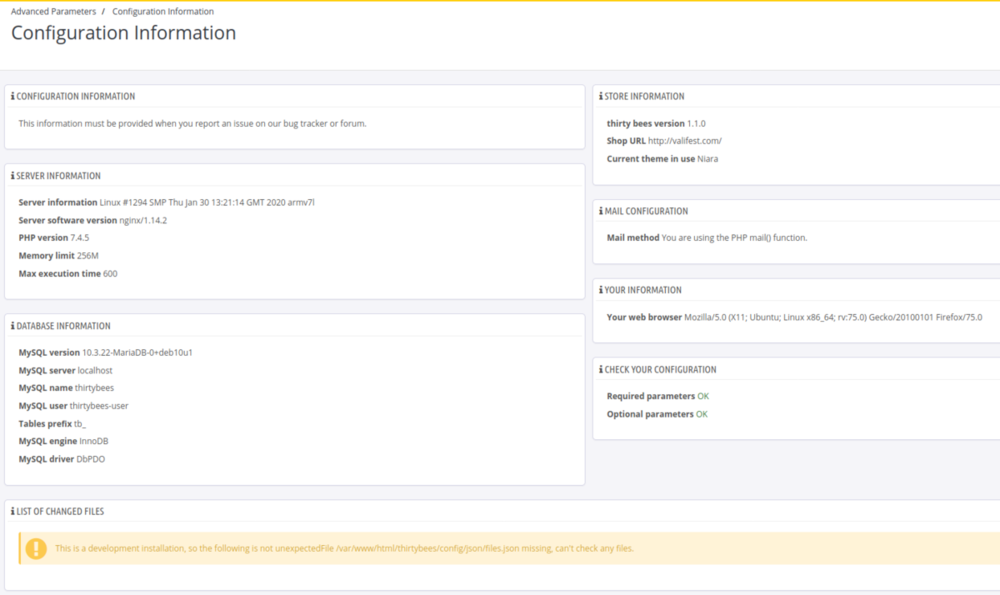The width and height of the screenshot is (1000, 595).
Task: Select Configuration Information breadcrumb item
Action: 163,12
